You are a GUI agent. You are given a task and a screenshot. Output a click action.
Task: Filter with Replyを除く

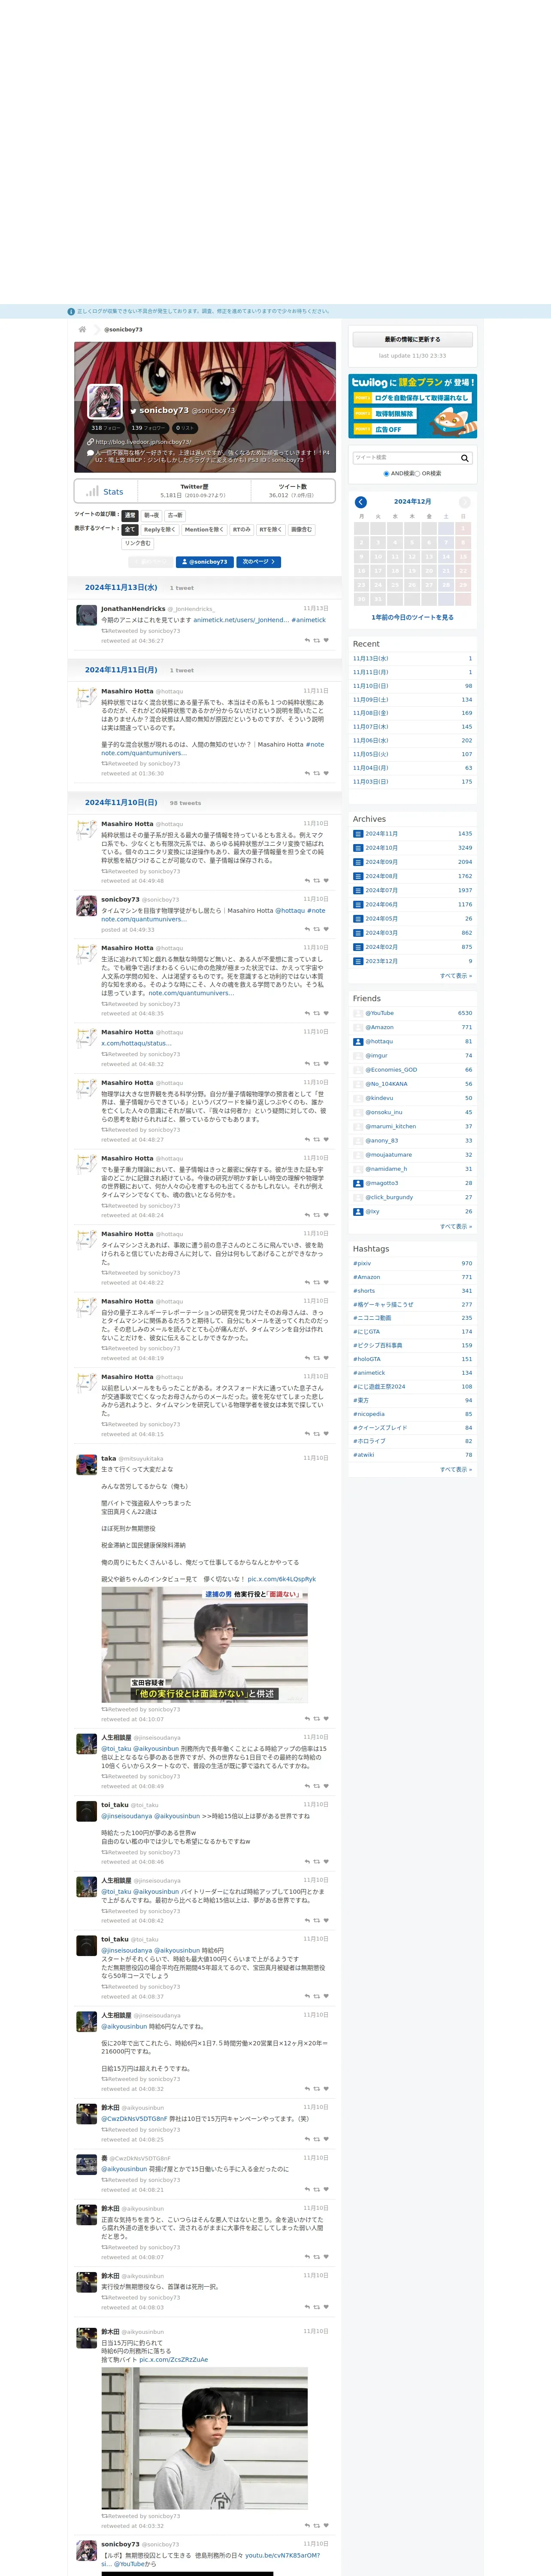[159, 529]
